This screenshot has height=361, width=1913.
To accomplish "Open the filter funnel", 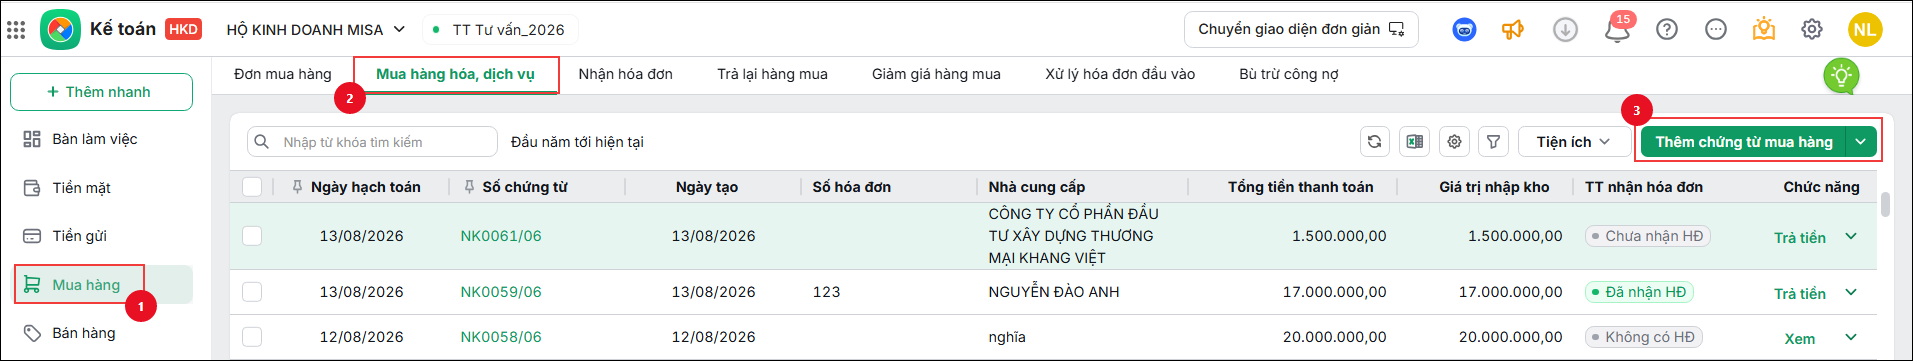I will click(x=1494, y=142).
